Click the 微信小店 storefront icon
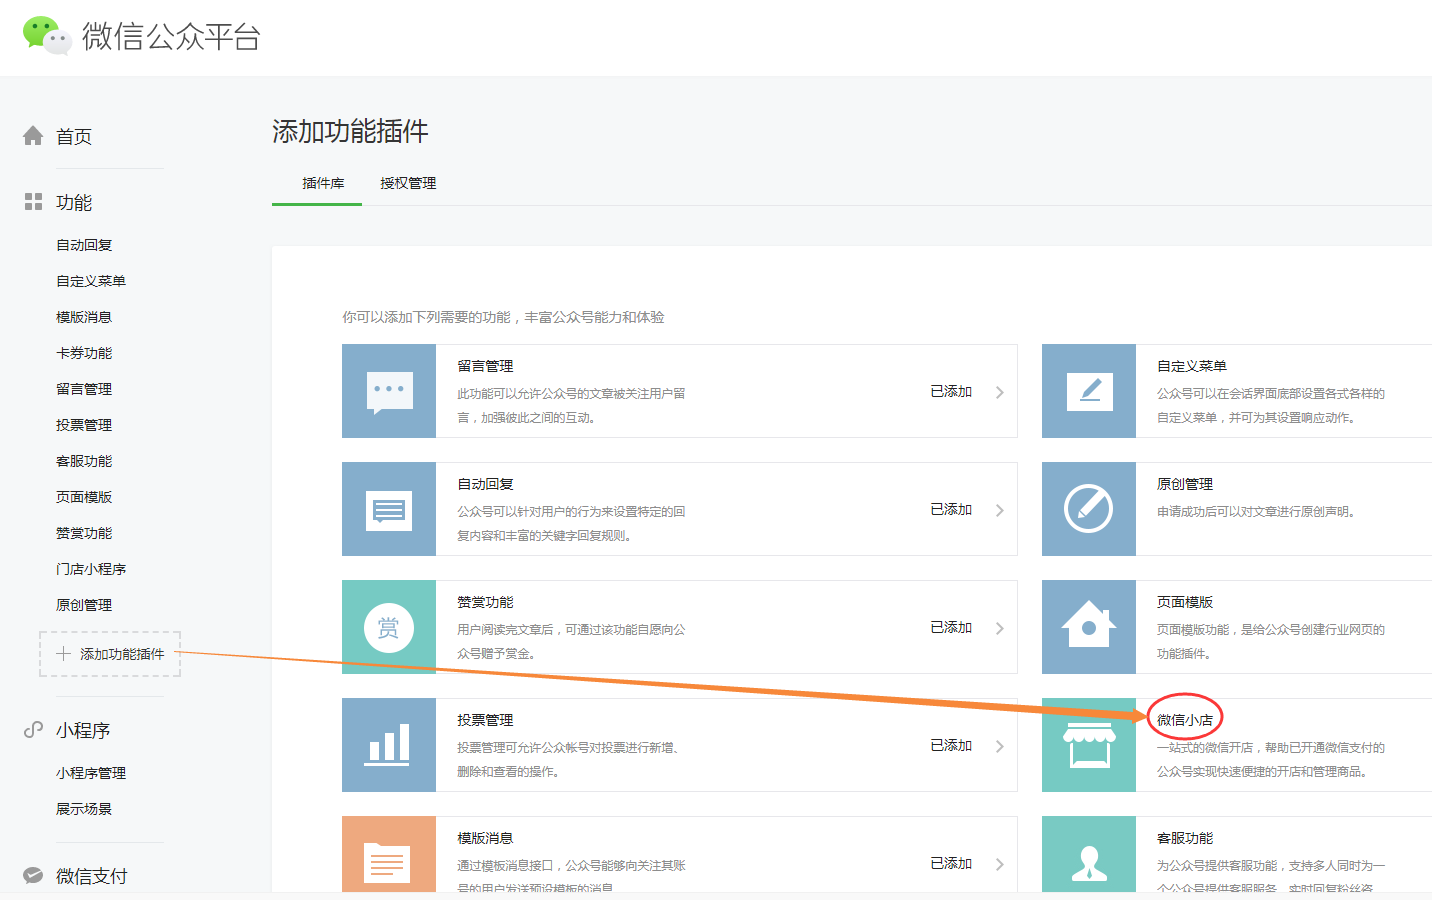Viewport: 1432px width, 900px height. pos(1089,745)
